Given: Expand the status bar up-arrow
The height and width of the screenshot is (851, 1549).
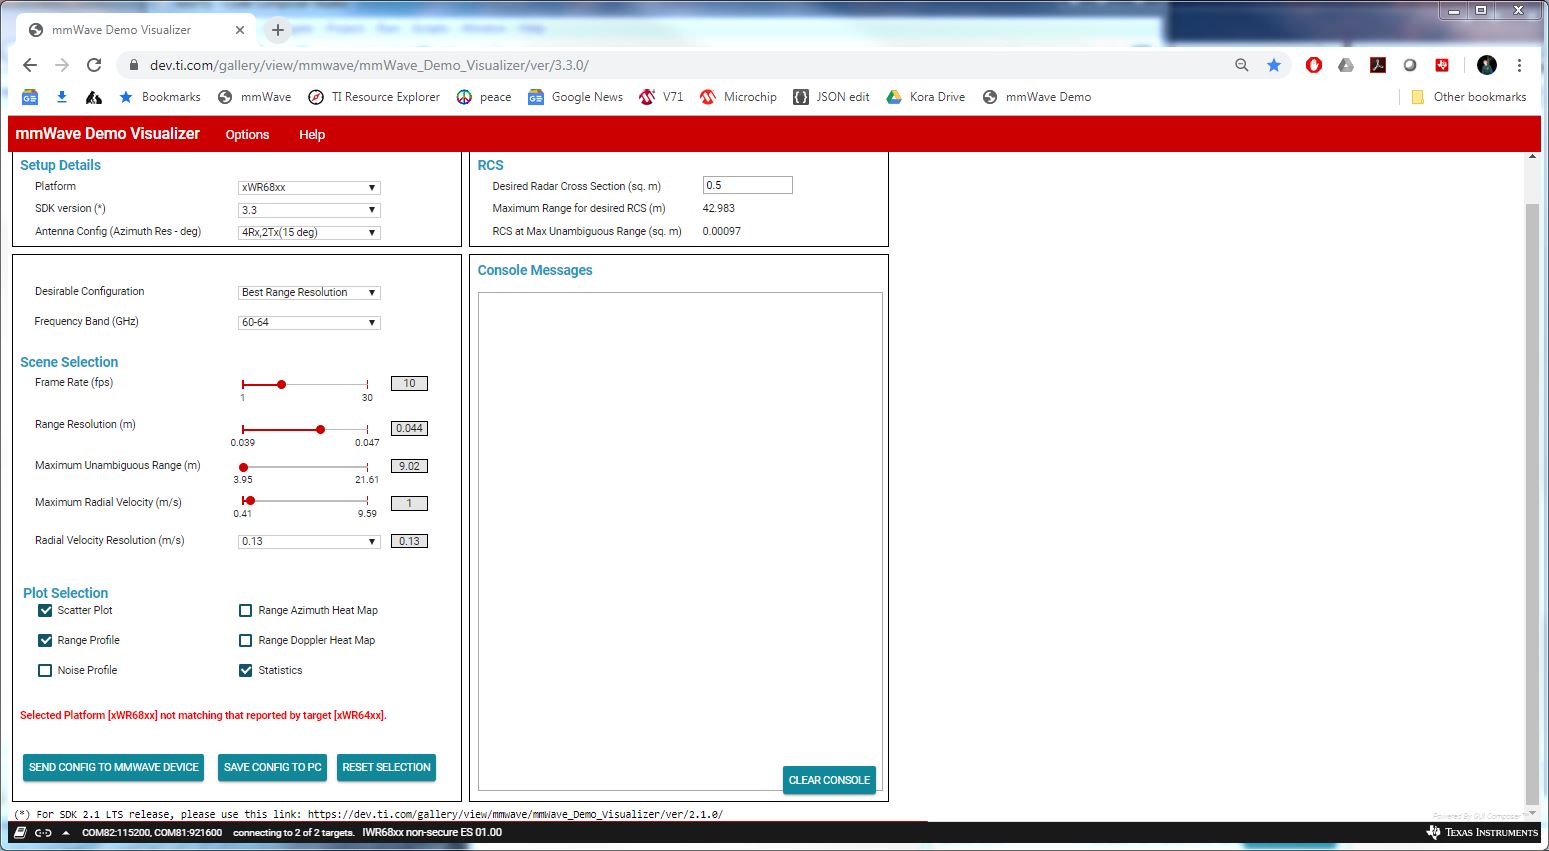Looking at the screenshot, I should [66, 832].
